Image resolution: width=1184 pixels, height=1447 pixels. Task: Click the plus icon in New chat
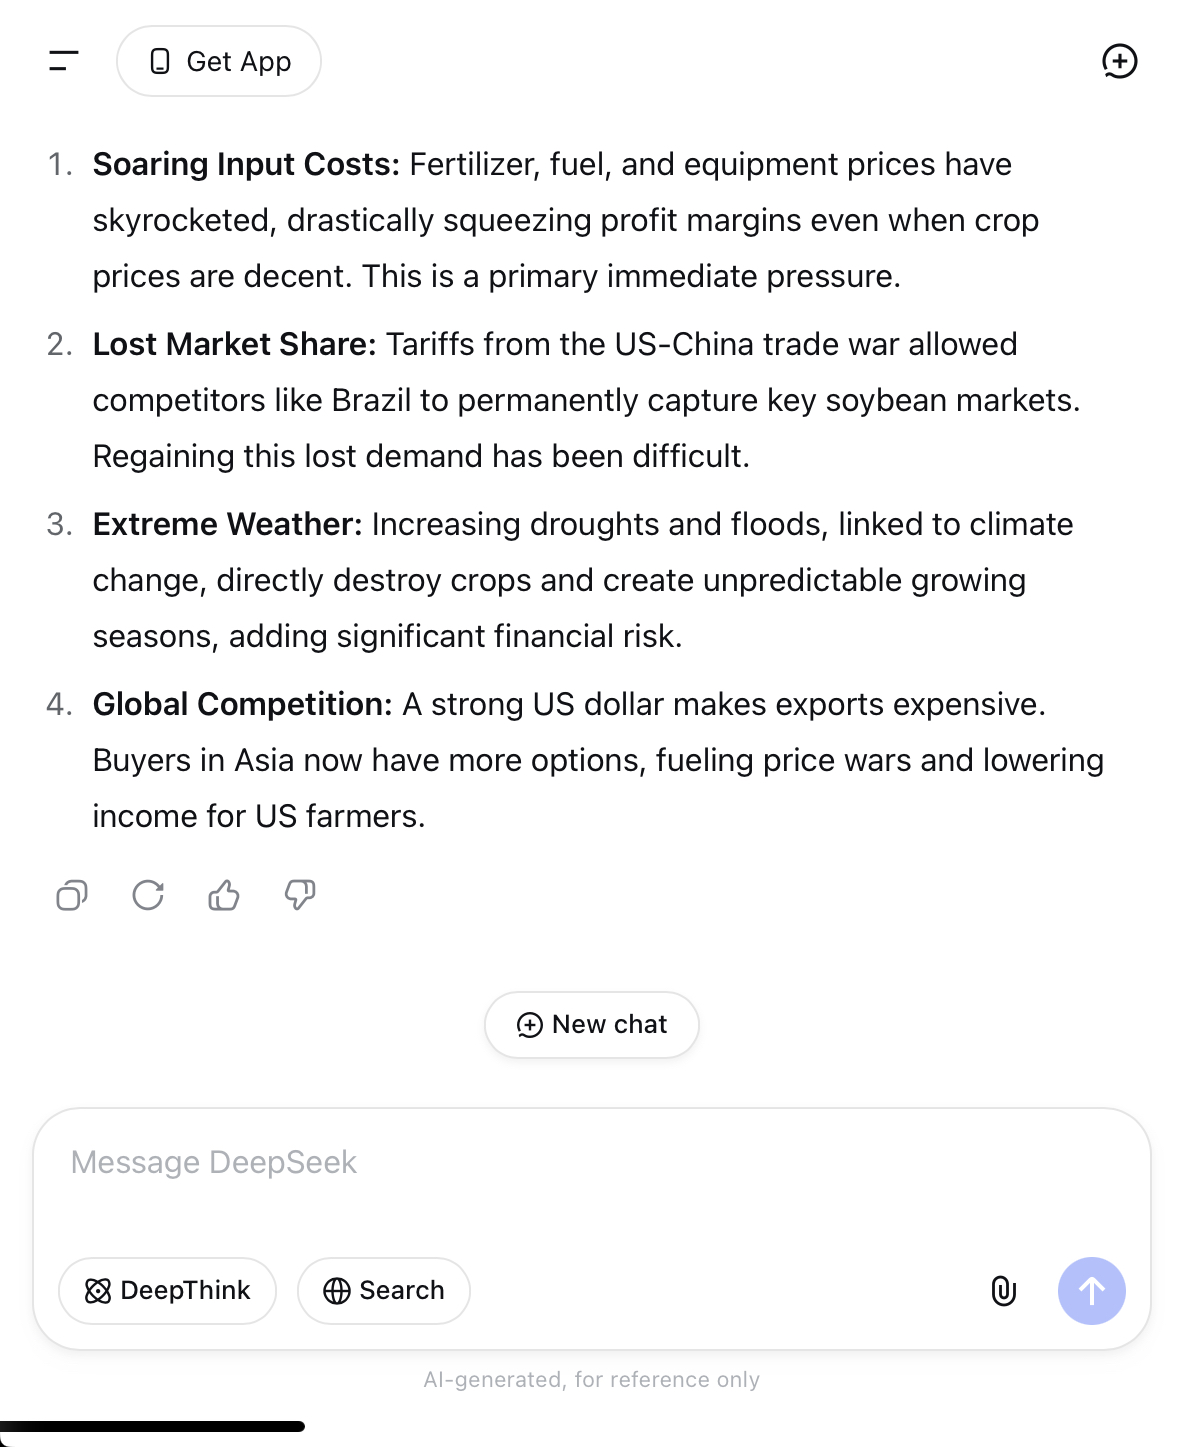click(530, 1025)
